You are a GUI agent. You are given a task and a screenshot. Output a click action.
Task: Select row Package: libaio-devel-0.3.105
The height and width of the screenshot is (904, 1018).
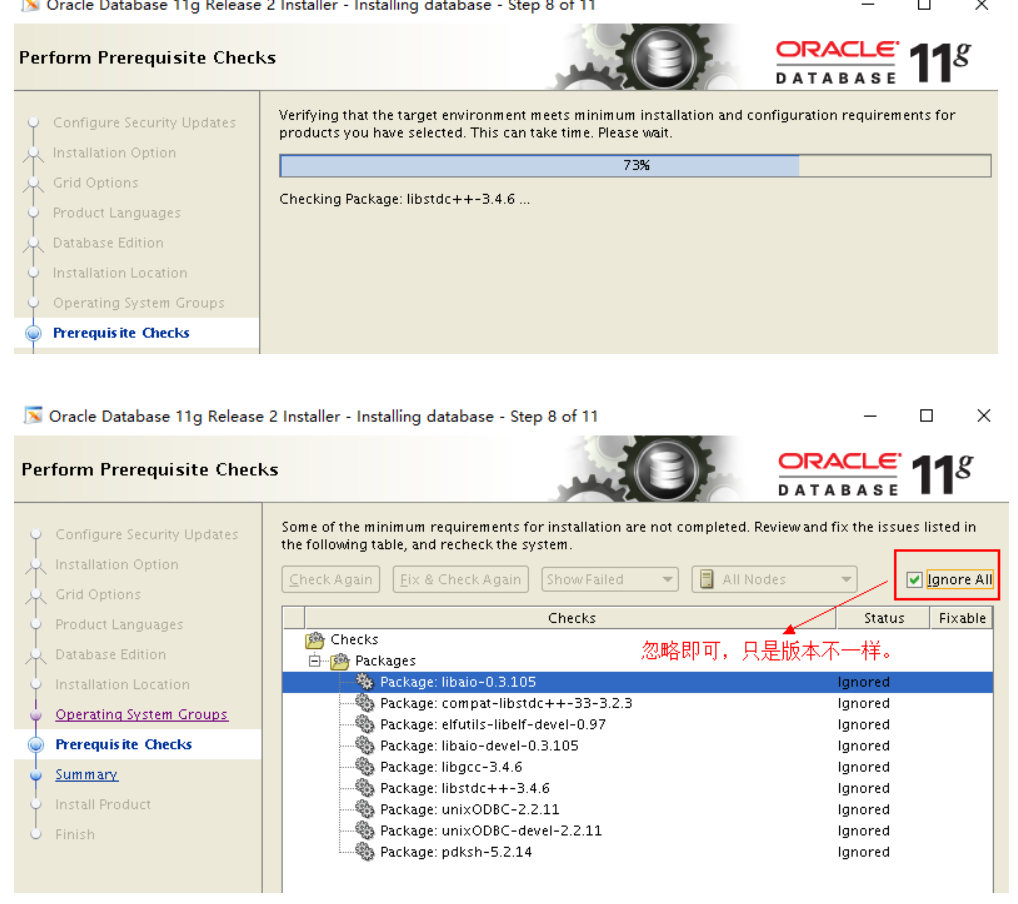coord(638,746)
